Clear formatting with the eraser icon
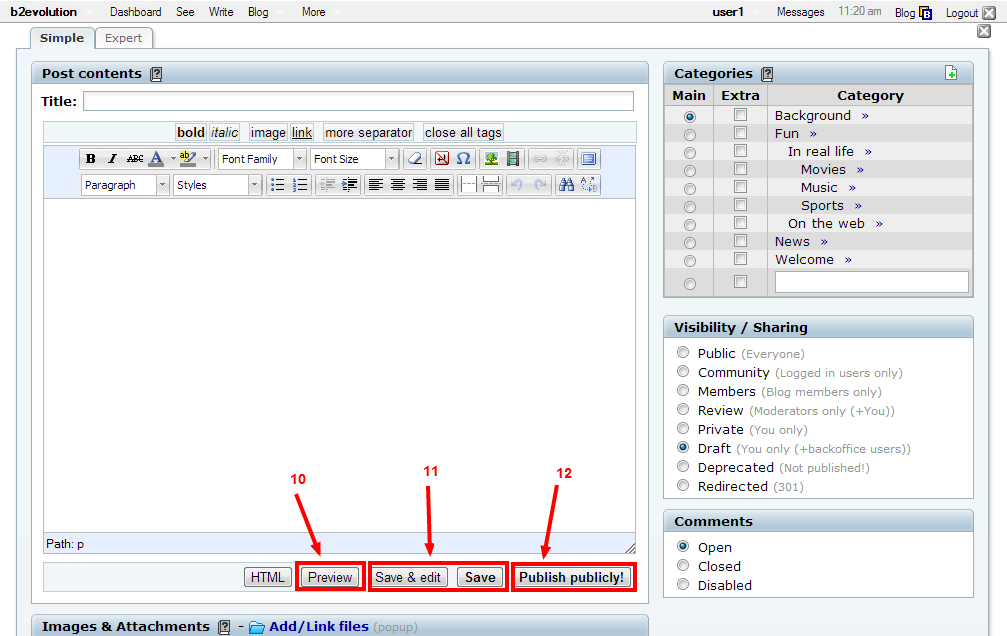Screen dimensions: 1007x636 [416, 159]
